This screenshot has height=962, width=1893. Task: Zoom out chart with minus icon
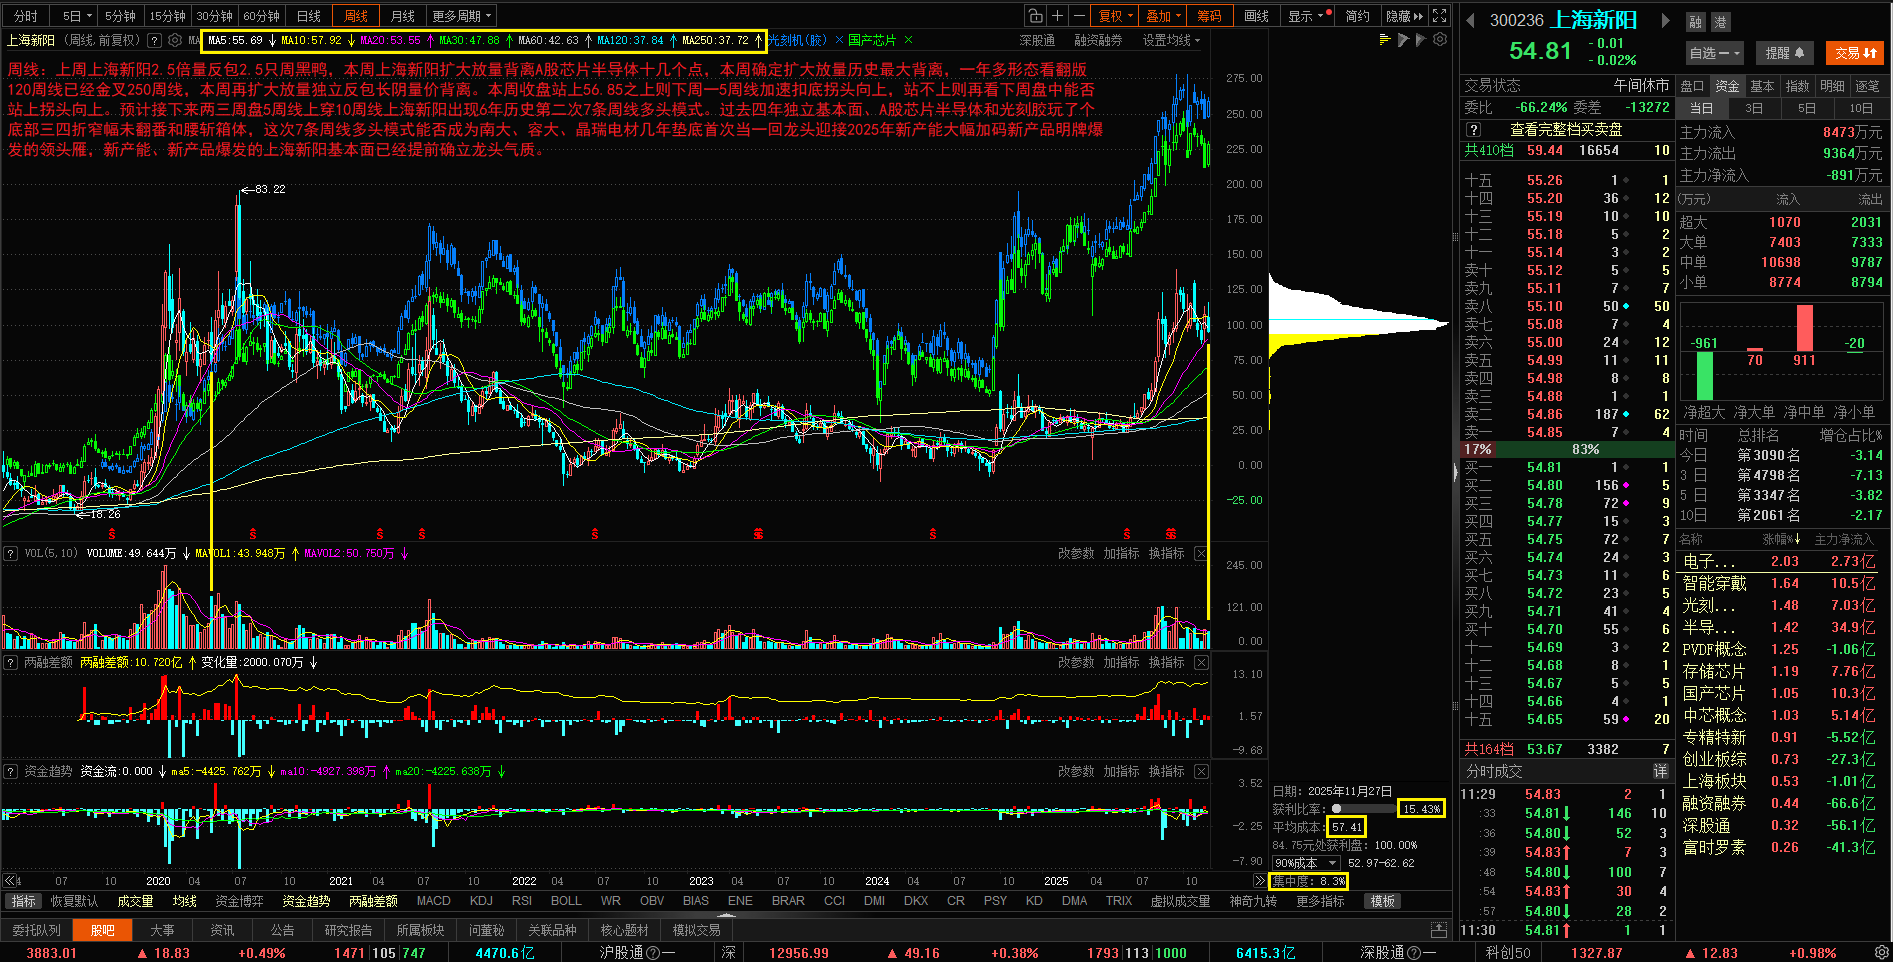point(1079,16)
